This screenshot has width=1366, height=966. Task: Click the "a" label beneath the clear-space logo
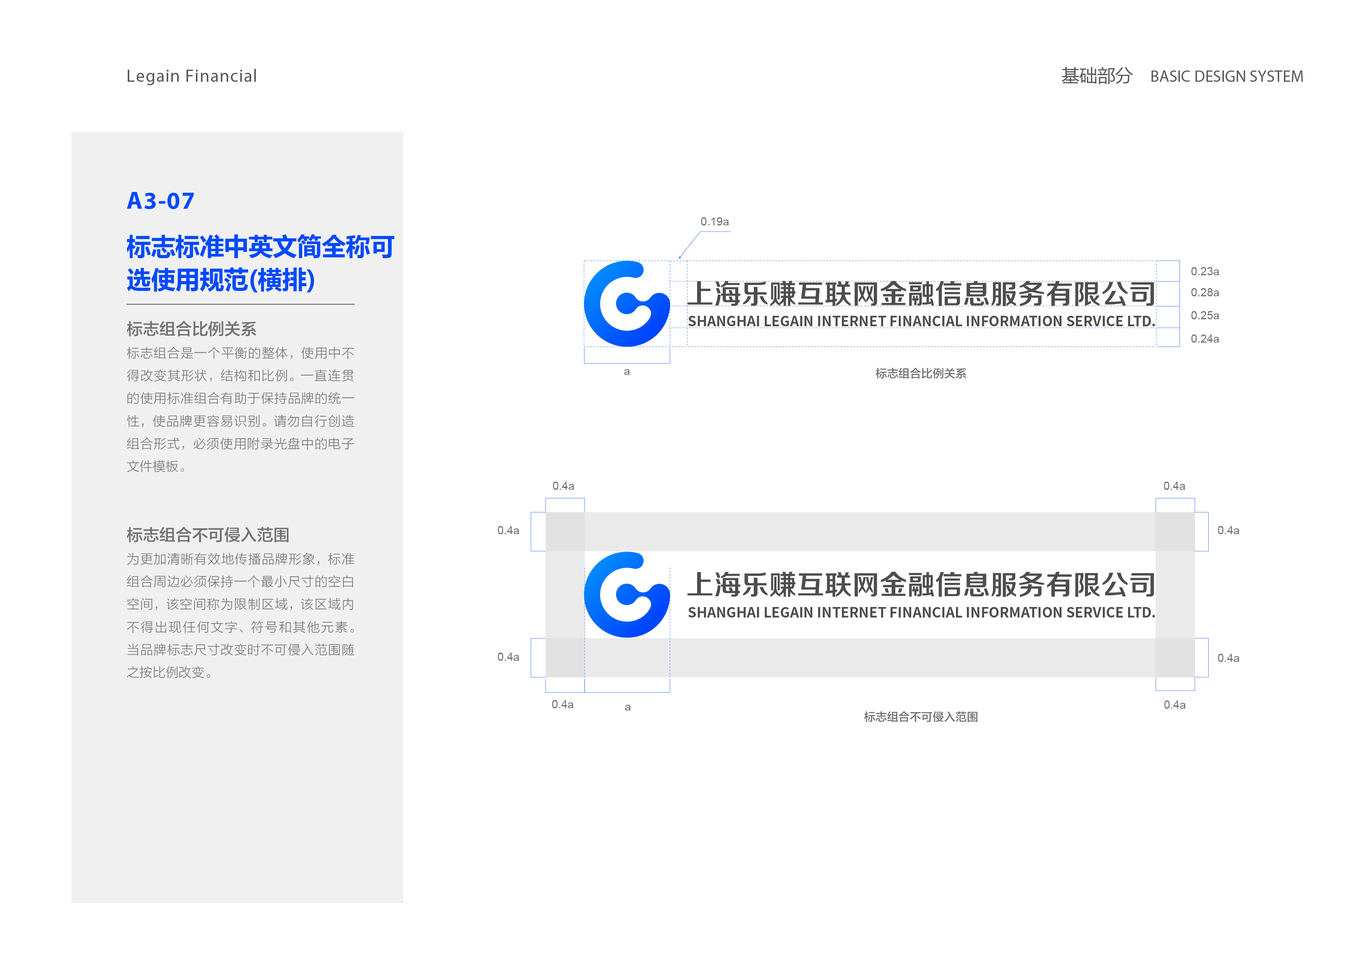click(x=628, y=707)
